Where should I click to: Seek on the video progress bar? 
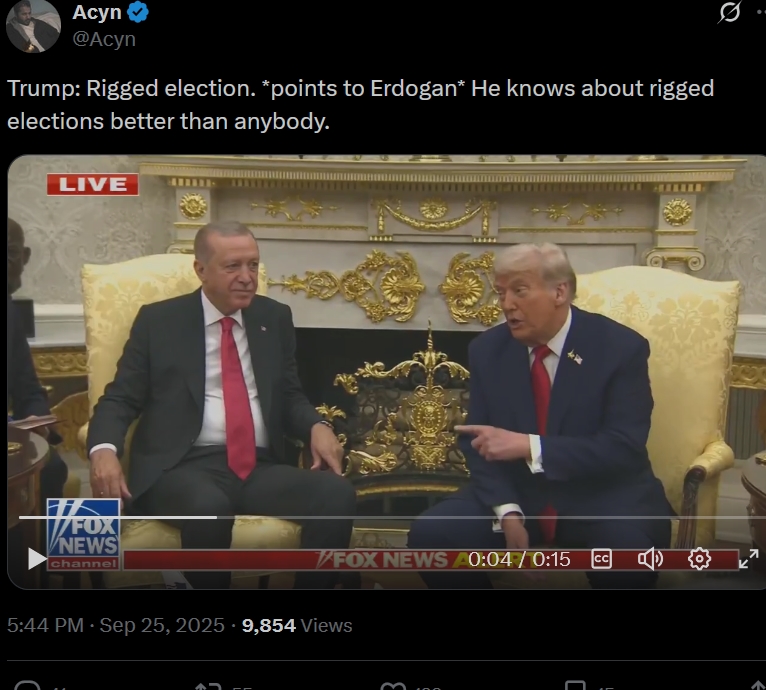[x=388, y=517]
